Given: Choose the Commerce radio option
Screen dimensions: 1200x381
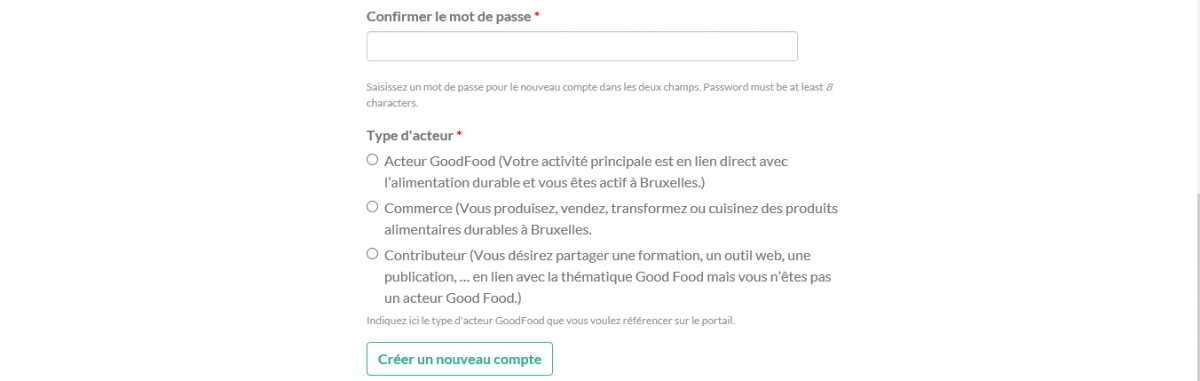Looking at the screenshot, I should pos(373,207).
